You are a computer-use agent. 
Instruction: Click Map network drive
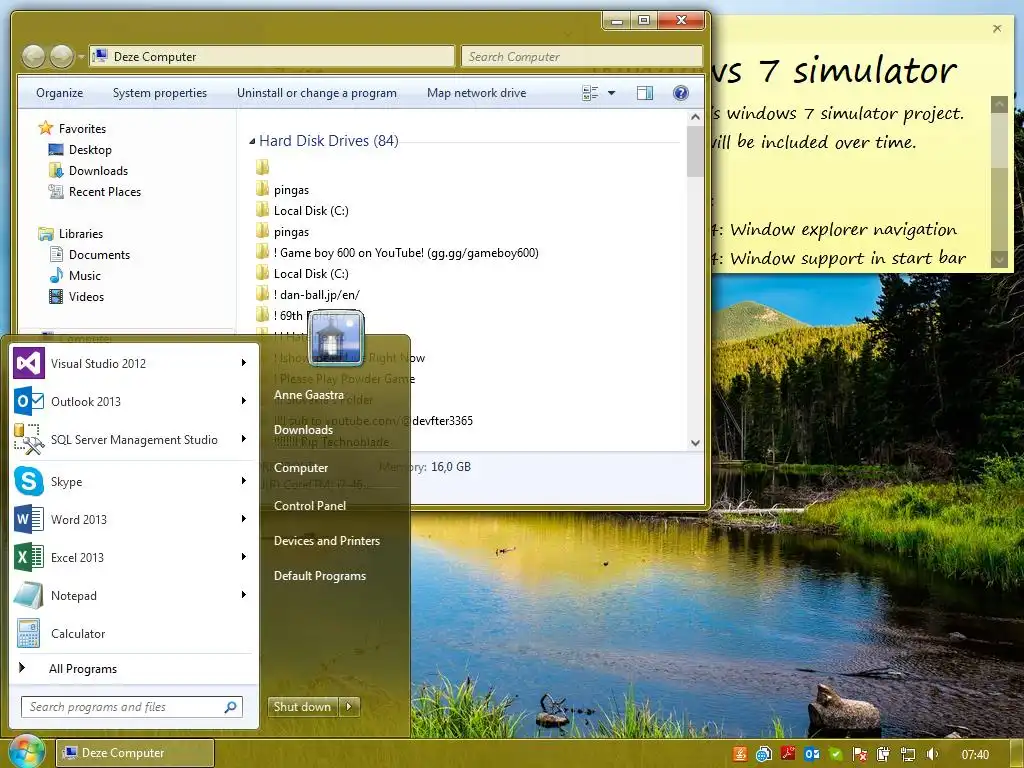(x=477, y=93)
